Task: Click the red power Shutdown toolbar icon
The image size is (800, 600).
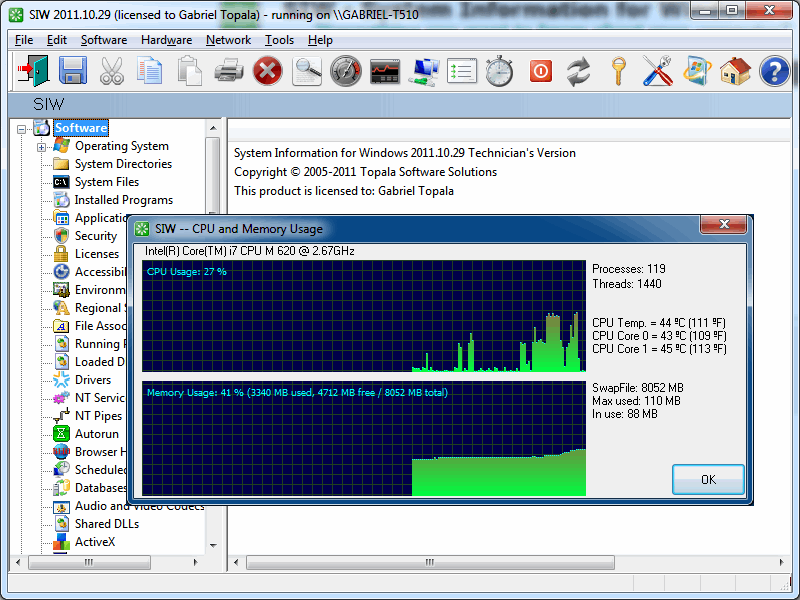Action: 540,71
